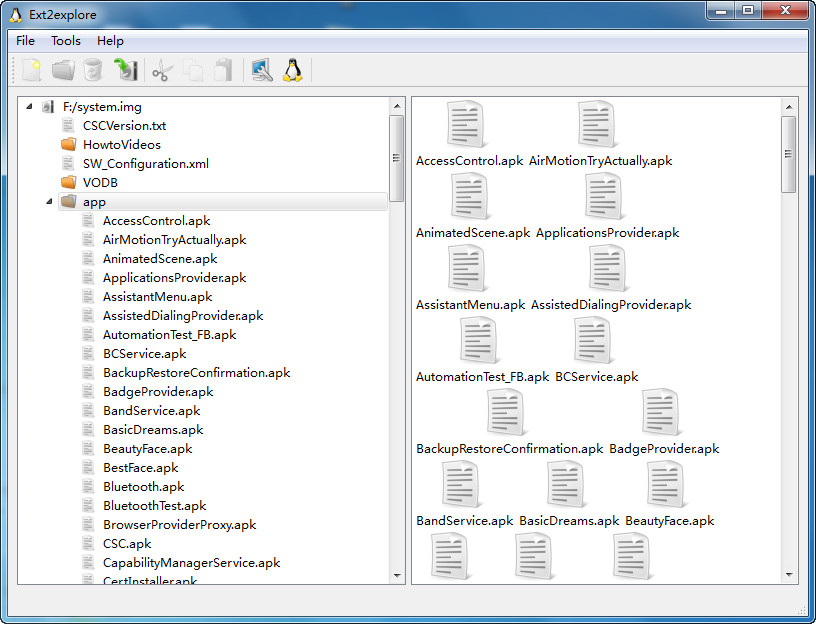816x624 pixels.
Task: Select BackupRestoreConfirmation.apk icon in right pane
Action: coord(506,412)
